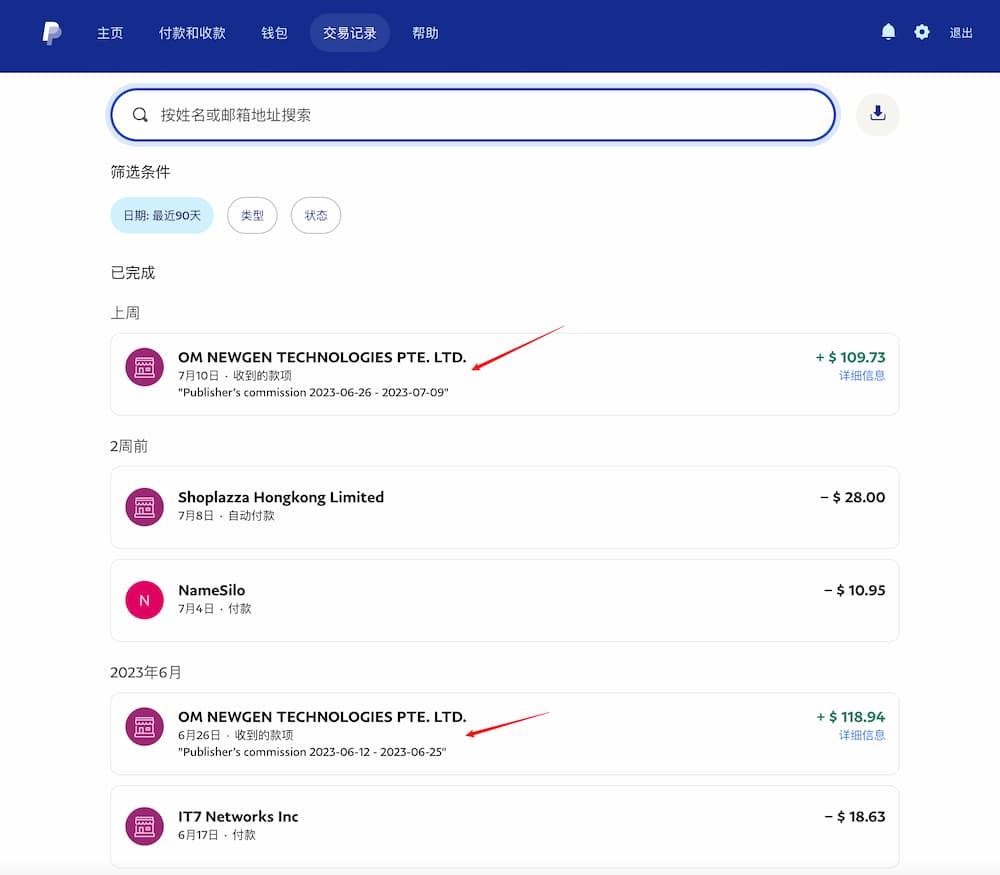This screenshot has height=875, width=1000.
Task: Open the 类型 filter dropdown
Action: click(252, 215)
